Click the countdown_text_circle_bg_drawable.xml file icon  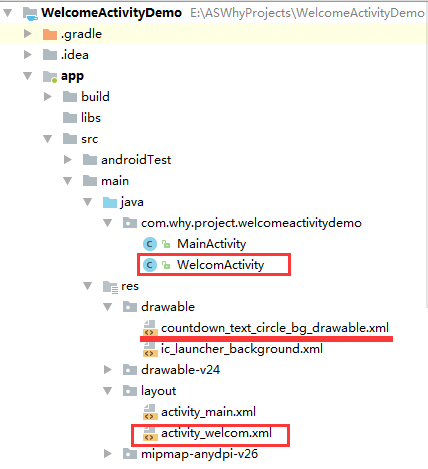pyautogui.click(x=150, y=328)
